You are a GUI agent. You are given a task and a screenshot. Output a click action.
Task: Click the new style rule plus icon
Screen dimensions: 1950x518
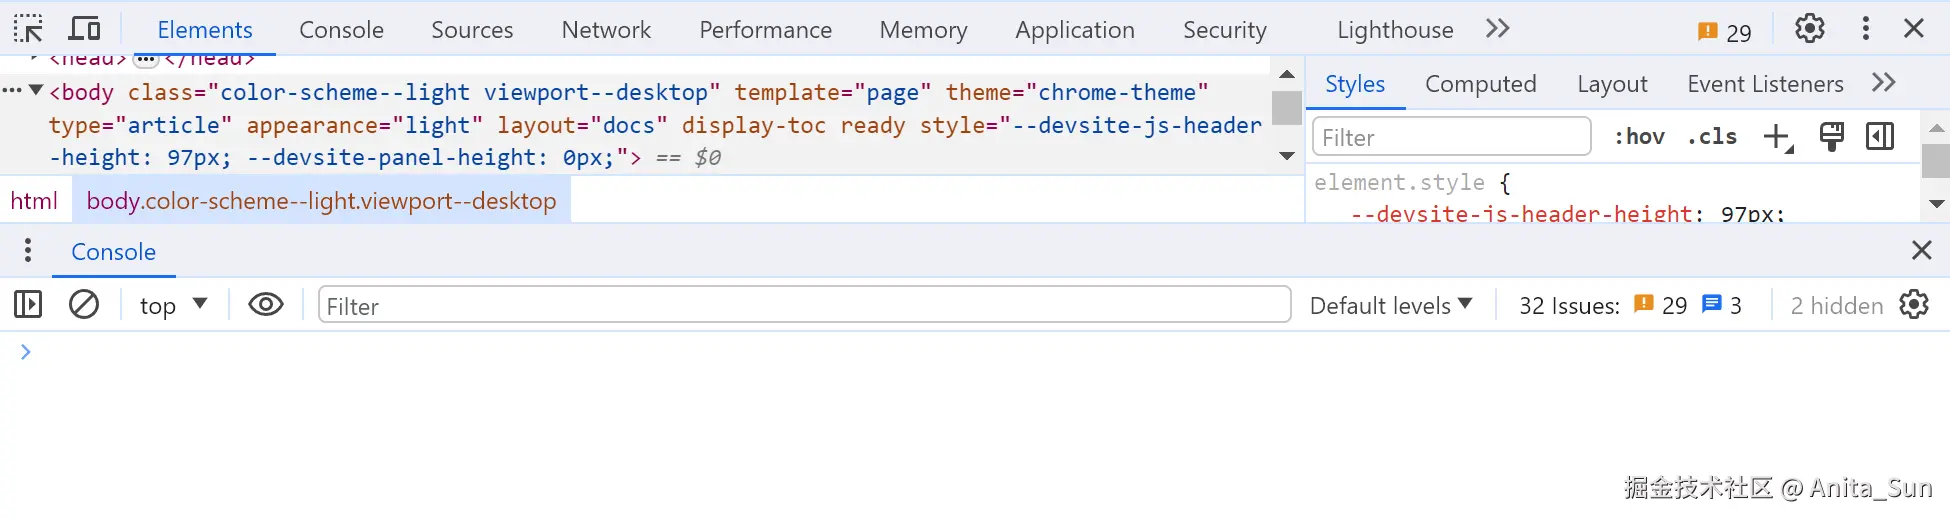point(1777,137)
